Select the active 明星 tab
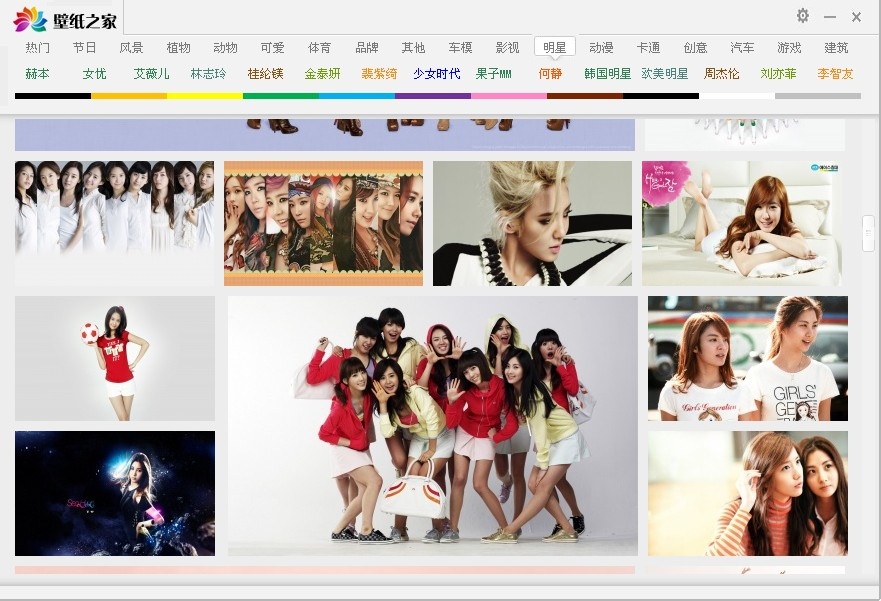881x601 pixels. click(555, 48)
